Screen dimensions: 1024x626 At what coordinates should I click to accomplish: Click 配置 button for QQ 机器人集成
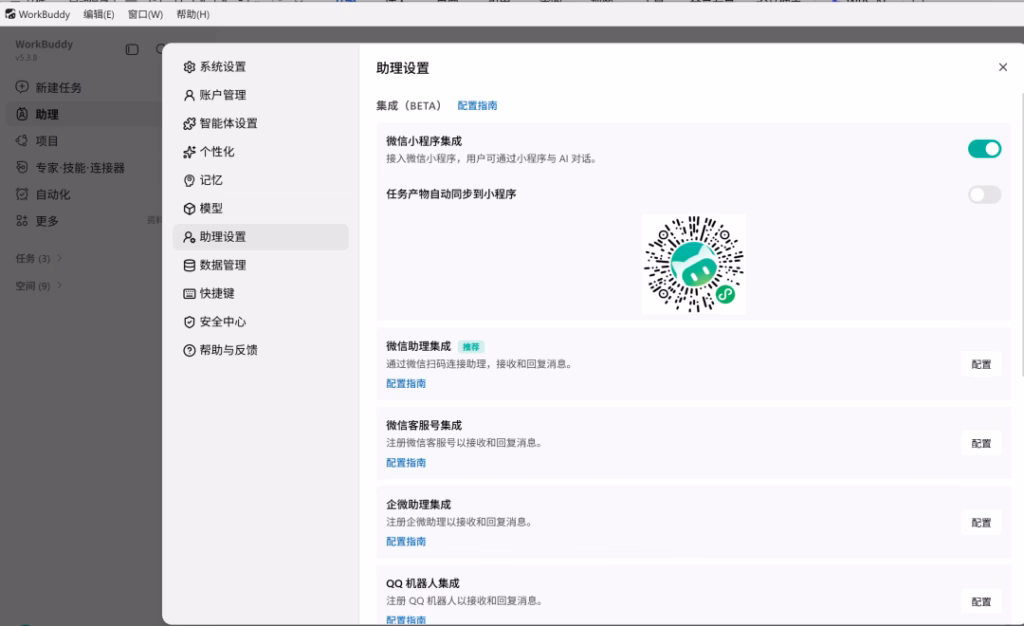(981, 602)
